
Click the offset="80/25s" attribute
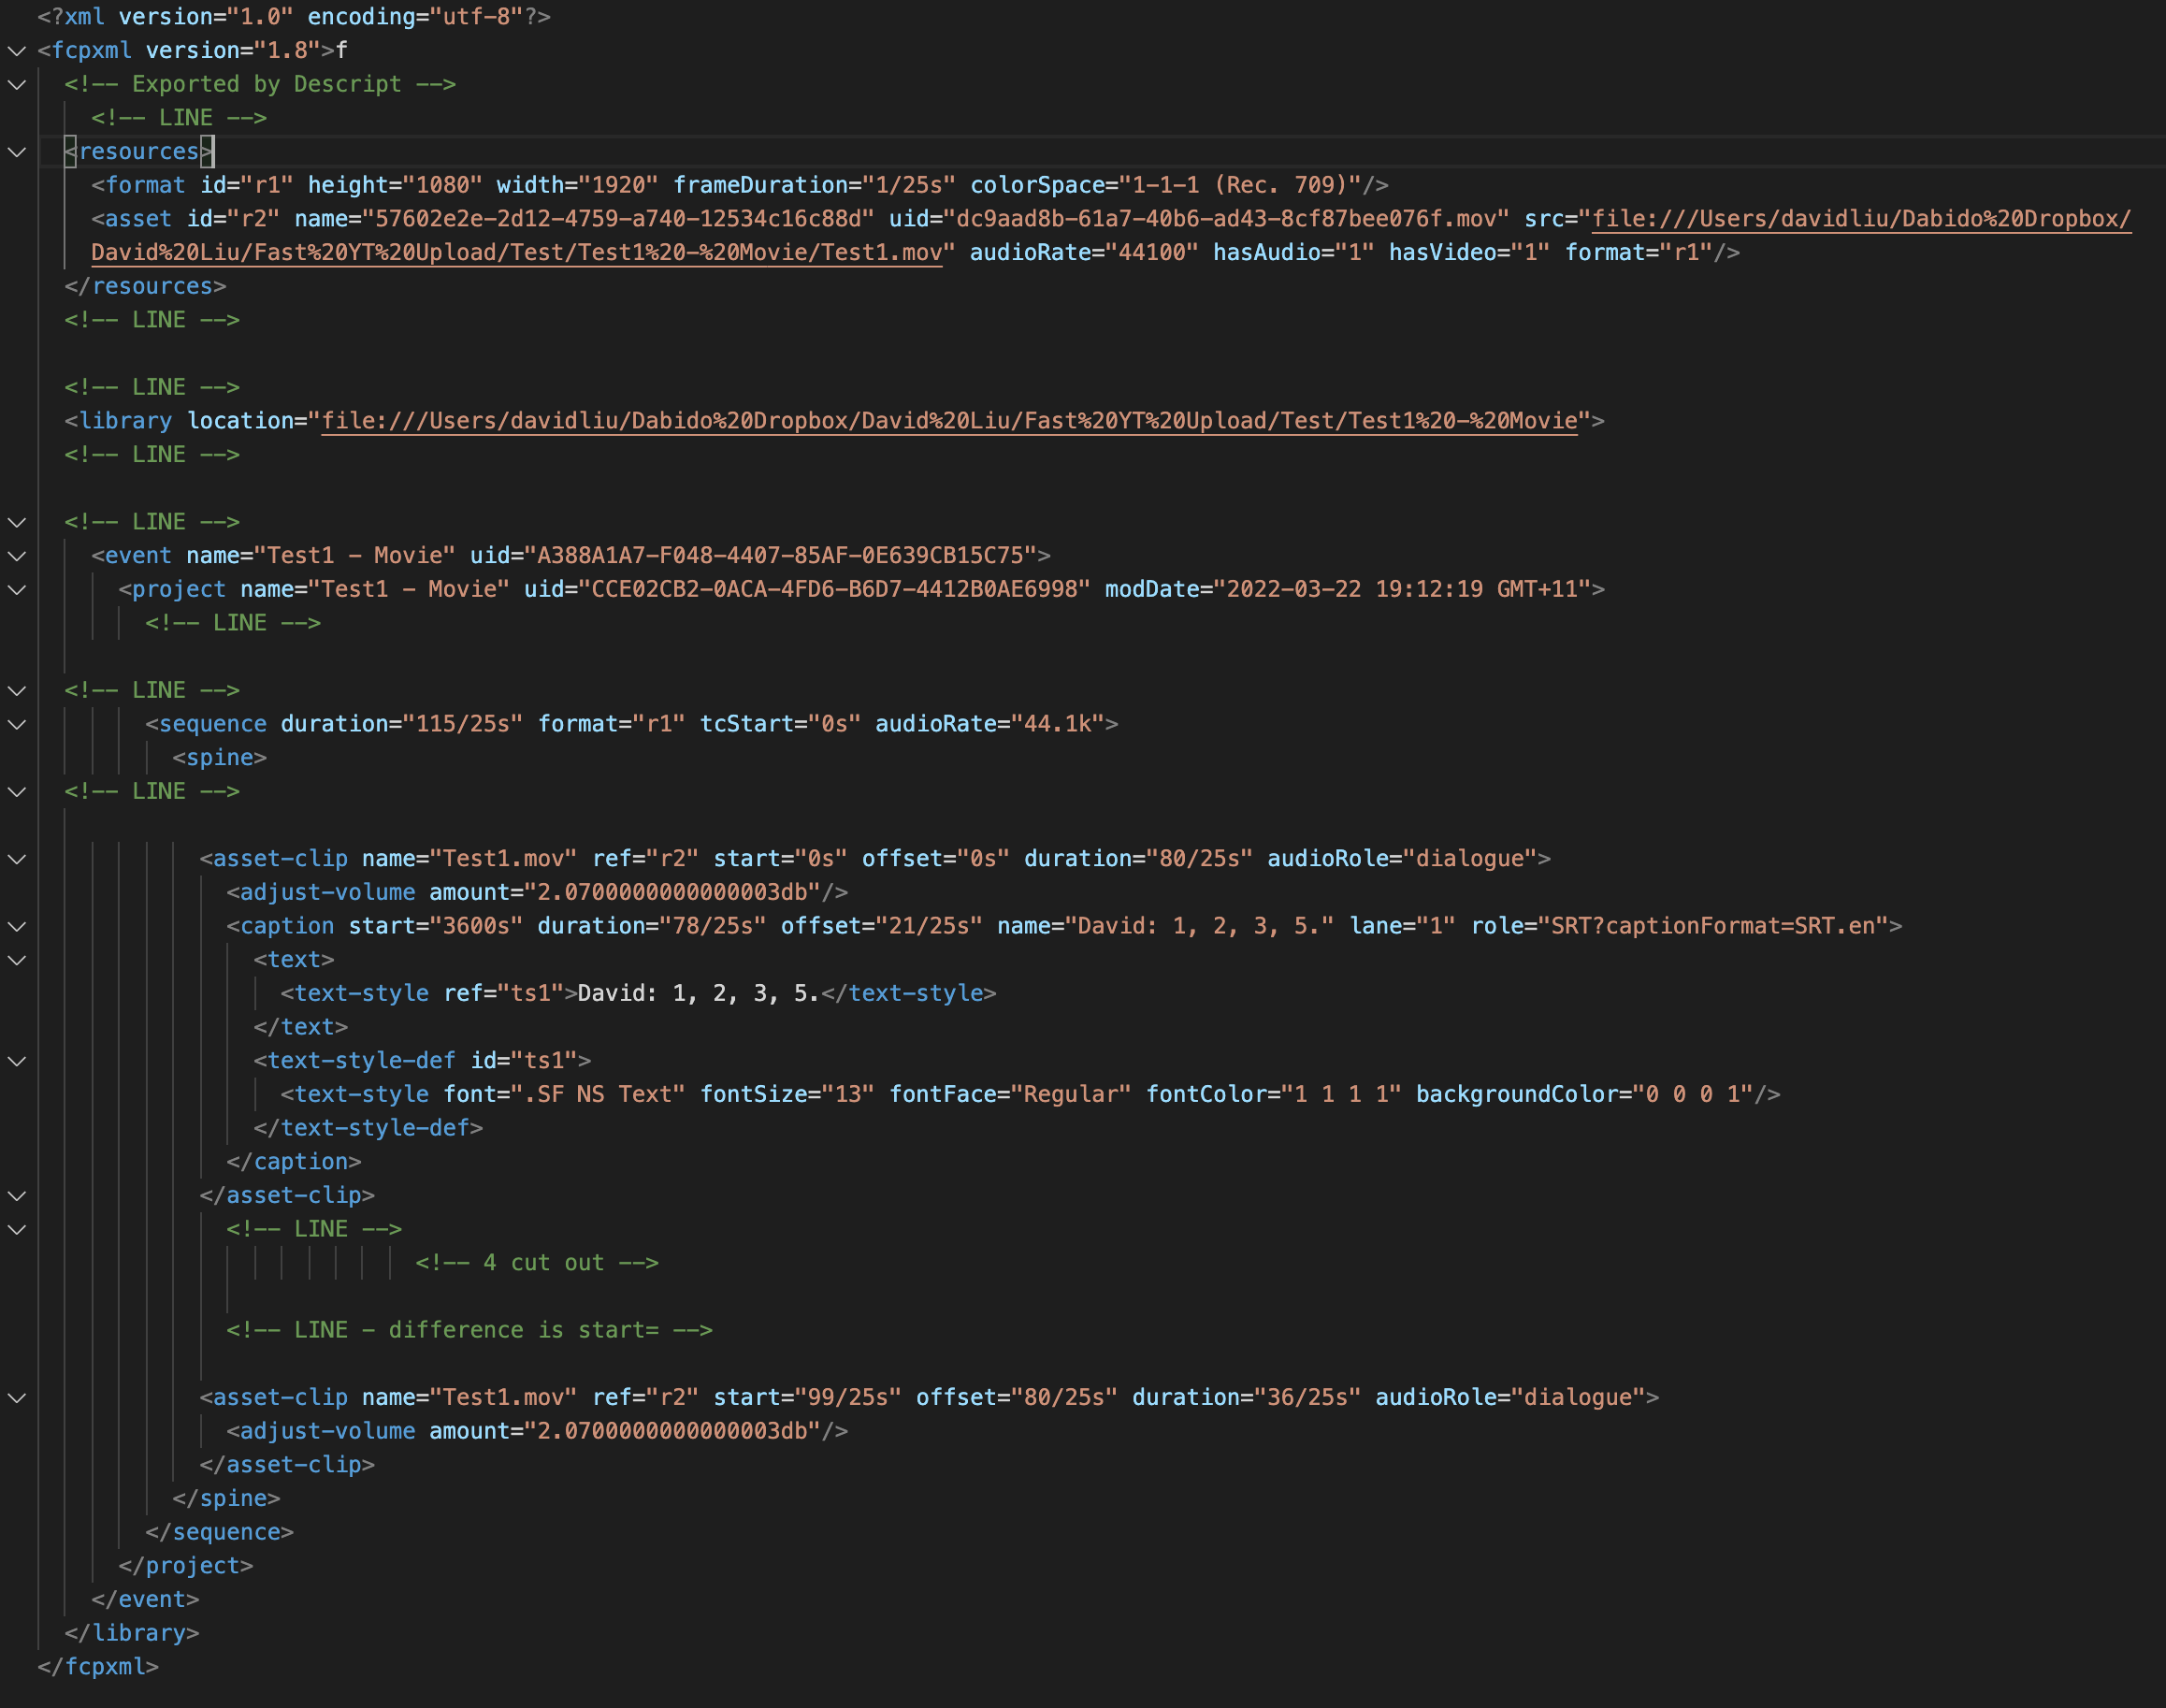click(1016, 1398)
